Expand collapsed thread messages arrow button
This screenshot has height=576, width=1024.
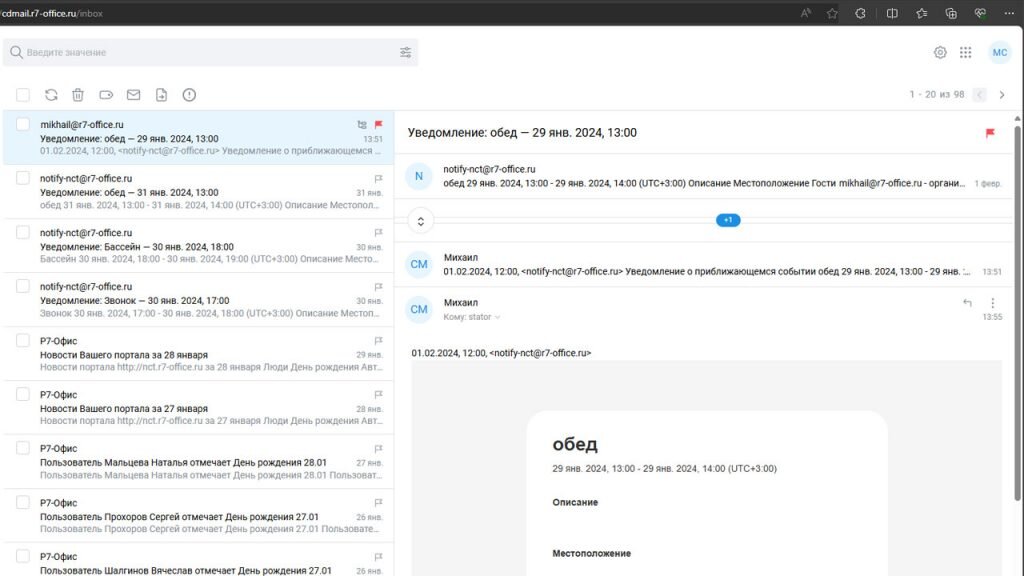pos(421,221)
